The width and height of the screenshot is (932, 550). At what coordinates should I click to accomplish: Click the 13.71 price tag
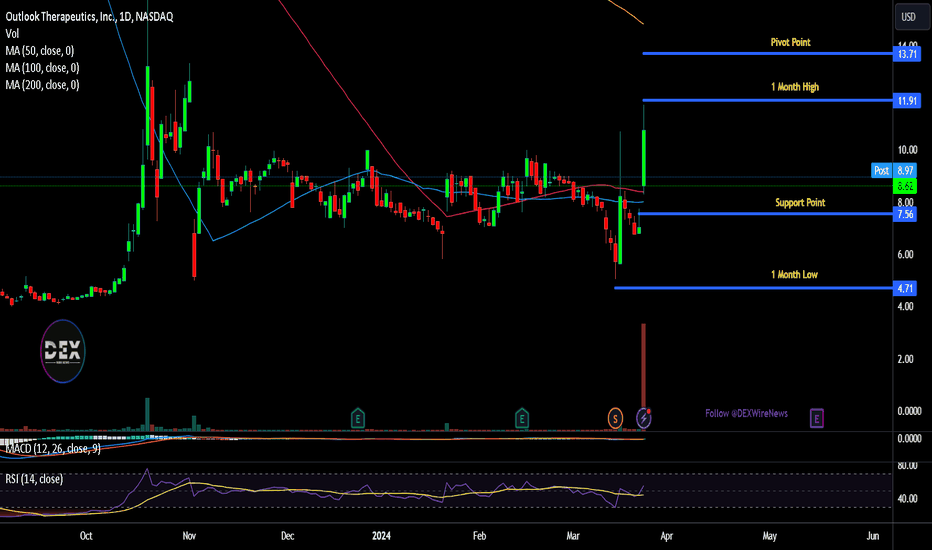tap(907, 54)
